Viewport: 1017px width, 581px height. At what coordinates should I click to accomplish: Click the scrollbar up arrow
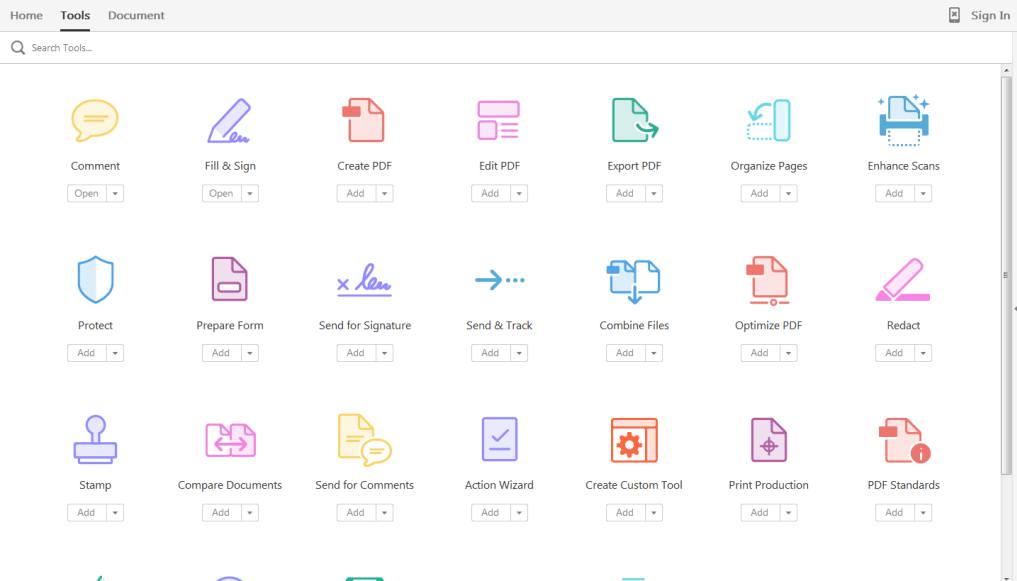click(1006, 70)
